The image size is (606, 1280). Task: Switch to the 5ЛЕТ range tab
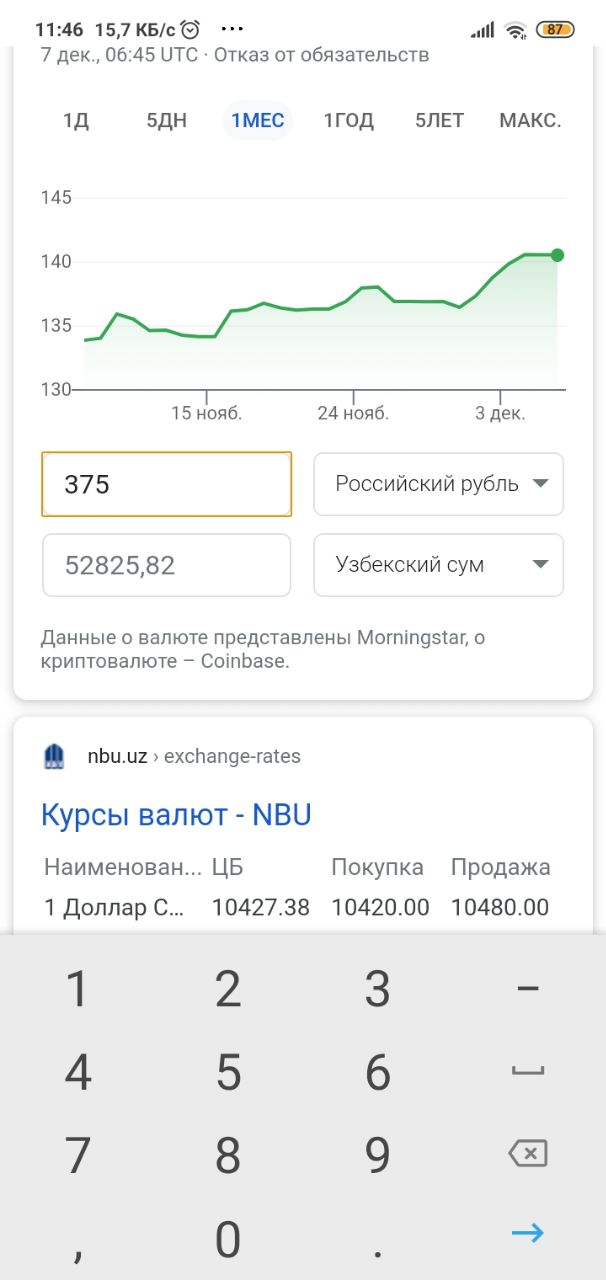pyautogui.click(x=439, y=121)
